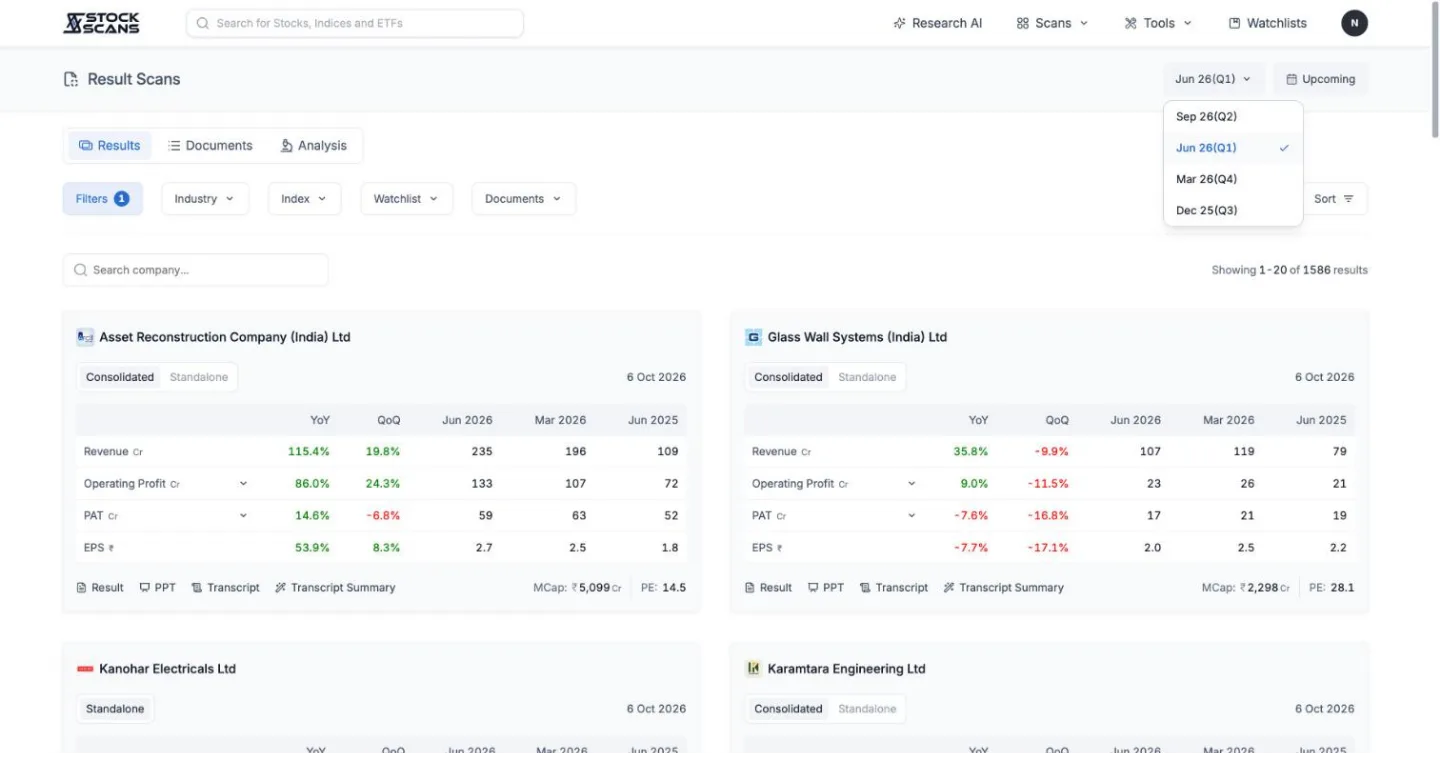Expand the Tools menu
This screenshot has height=757, width=1440.
tap(1158, 23)
